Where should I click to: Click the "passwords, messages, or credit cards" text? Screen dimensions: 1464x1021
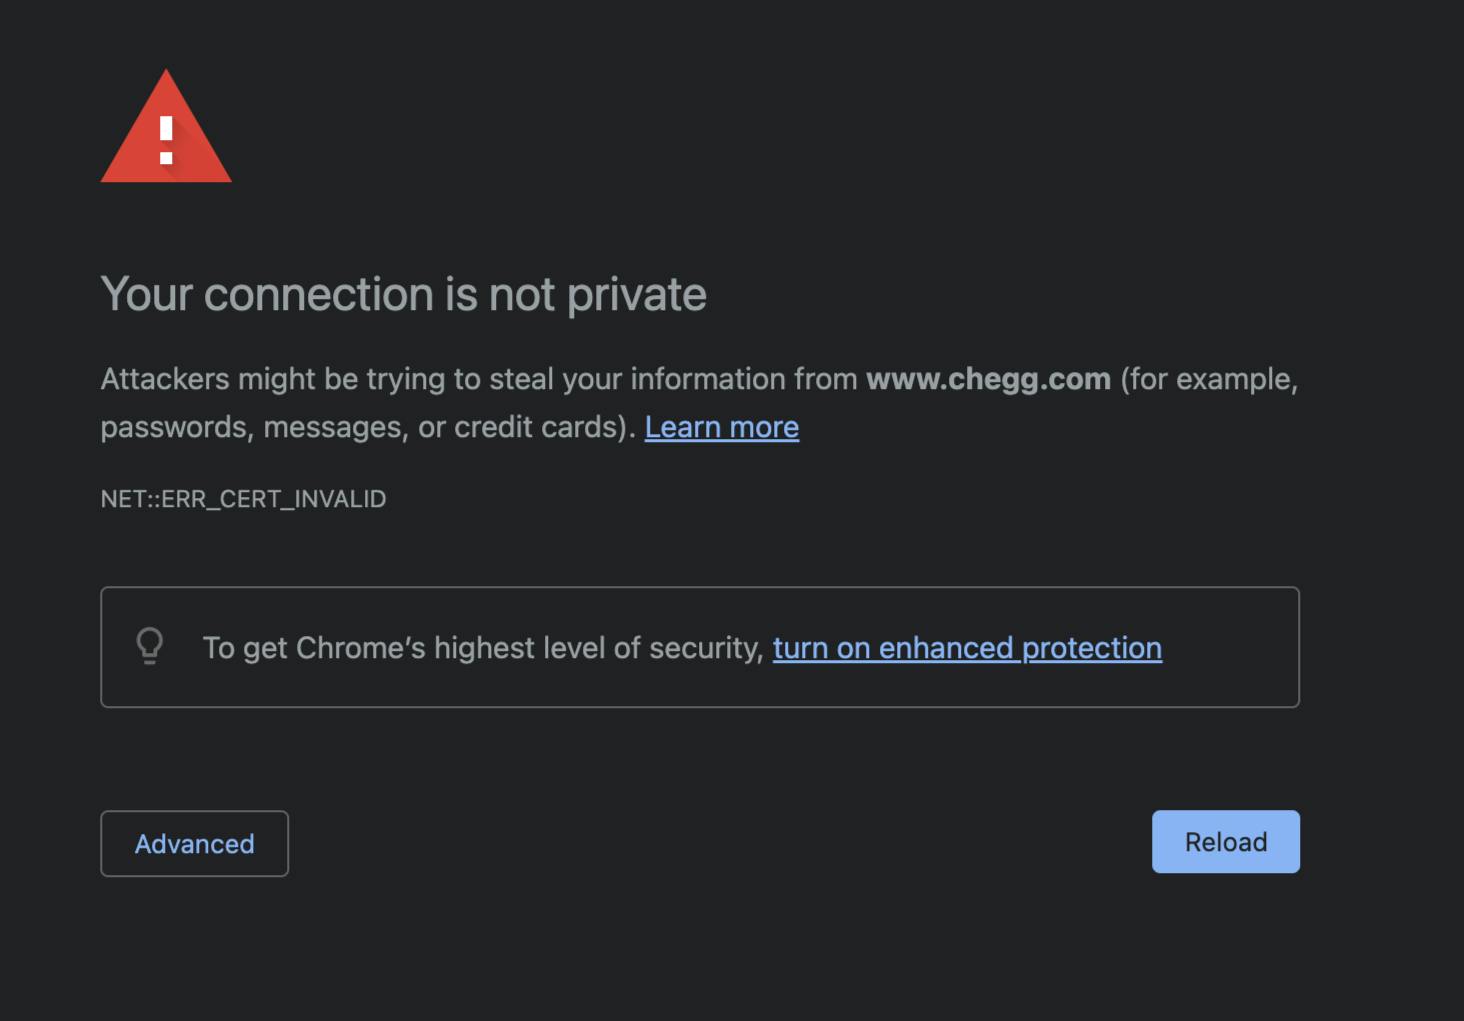tap(366, 427)
